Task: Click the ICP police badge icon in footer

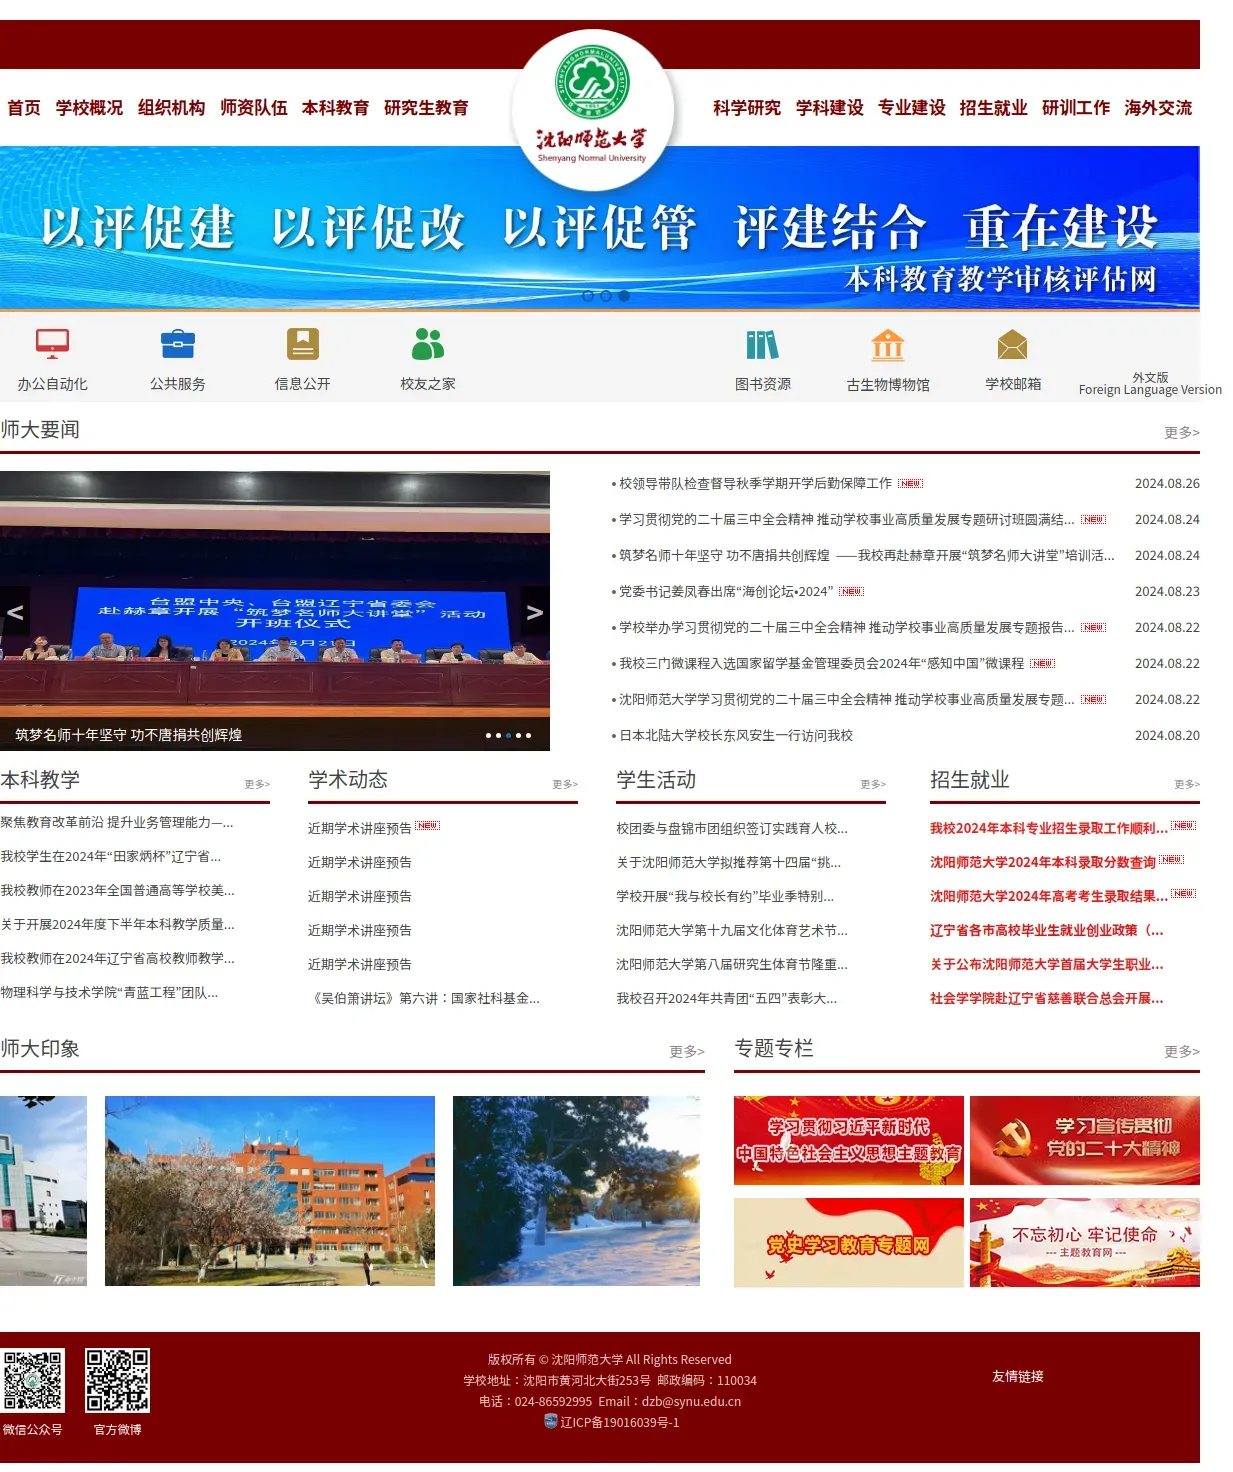Action: (x=550, y=1421)
